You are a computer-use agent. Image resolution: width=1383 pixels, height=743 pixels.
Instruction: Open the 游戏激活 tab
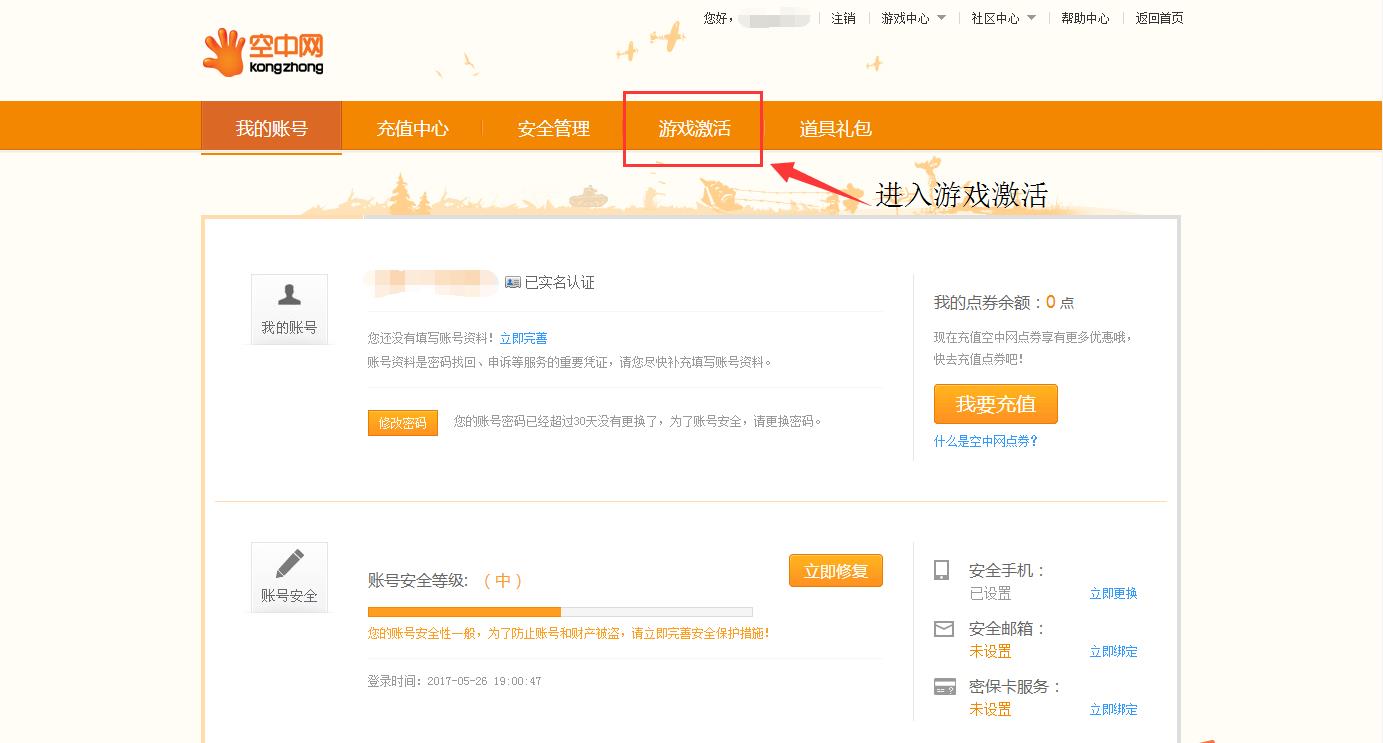[694, 129]
